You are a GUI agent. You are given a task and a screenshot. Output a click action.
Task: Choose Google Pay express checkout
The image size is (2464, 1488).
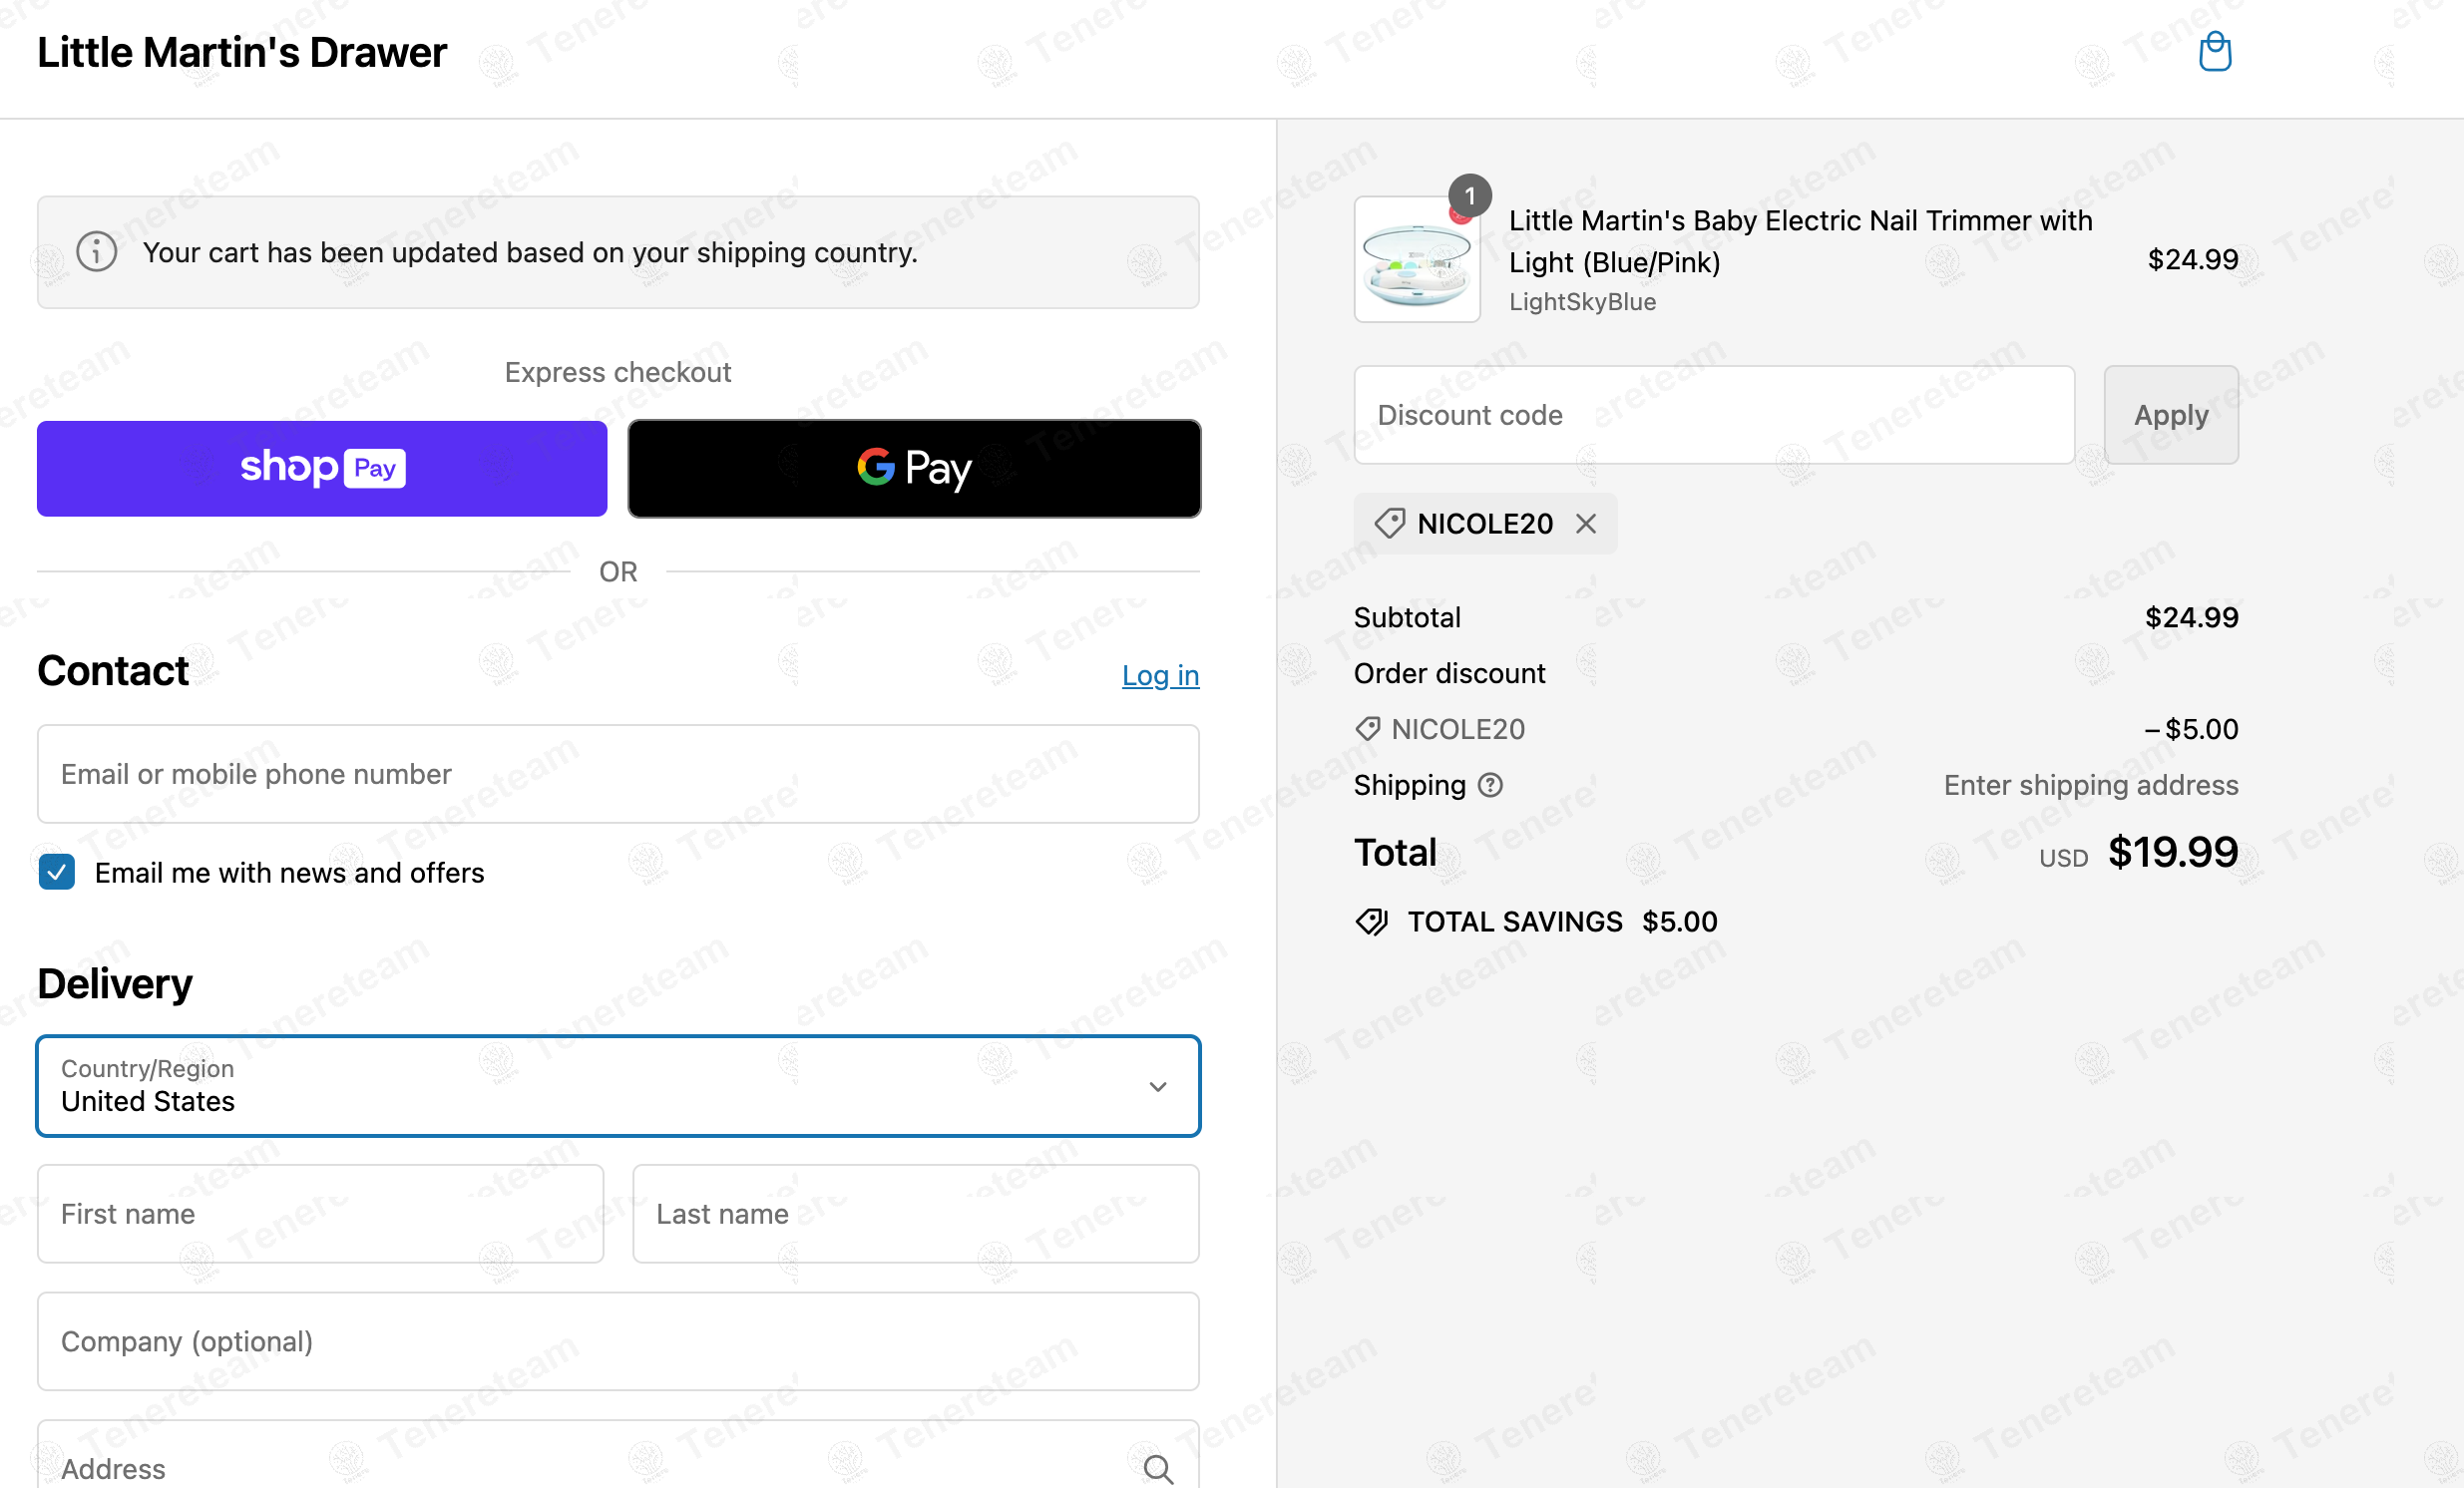[x=914, y=468]
